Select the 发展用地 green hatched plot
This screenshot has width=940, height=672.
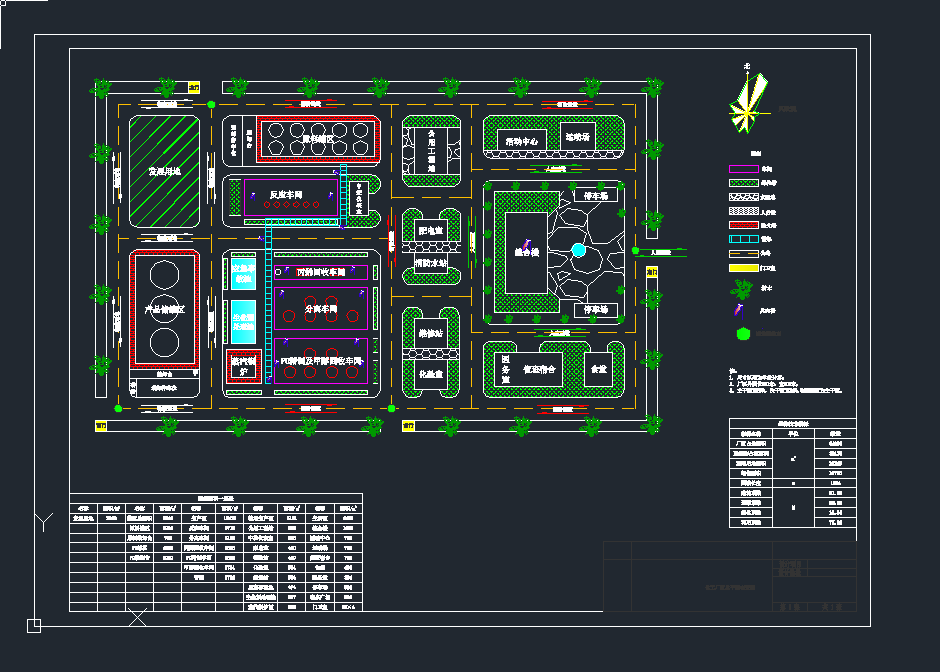[x=165, y=171]
